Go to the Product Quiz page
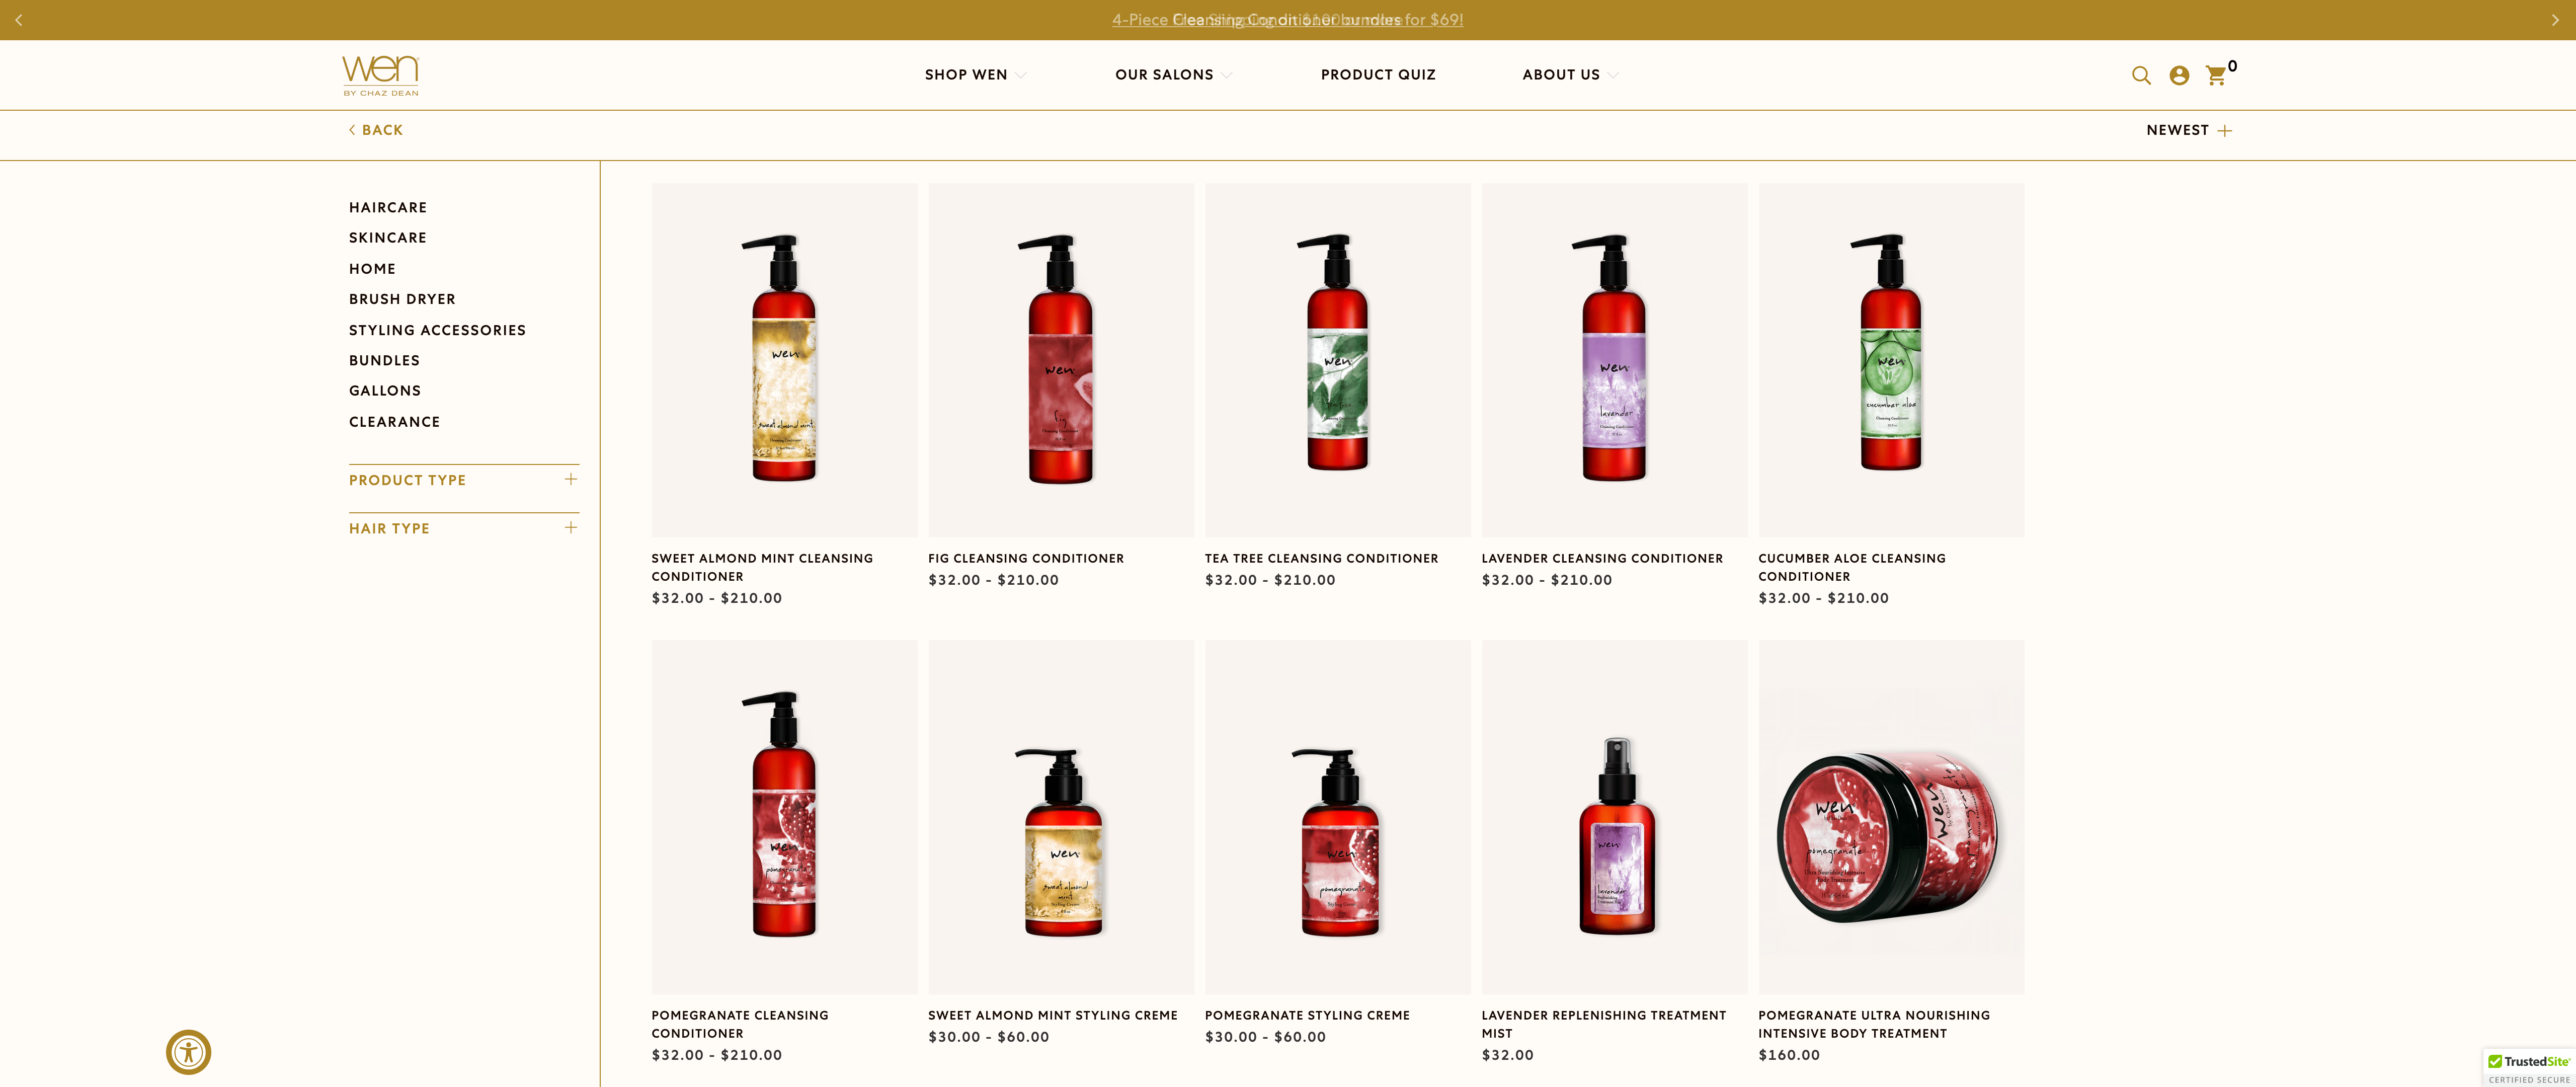The image size is (2576, 1087). coord(1378,75)
